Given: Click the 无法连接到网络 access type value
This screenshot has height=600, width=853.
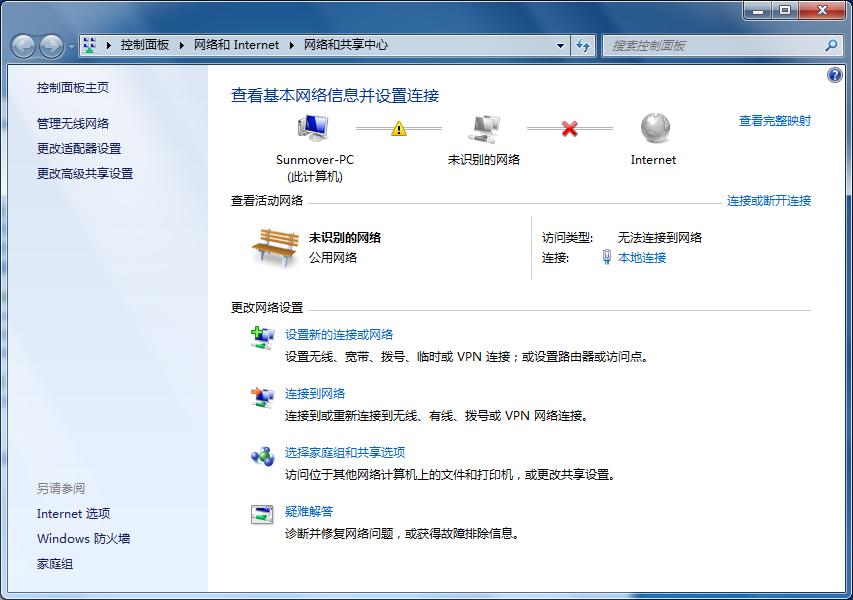Looking at the screenshot, I should [660, 238].
